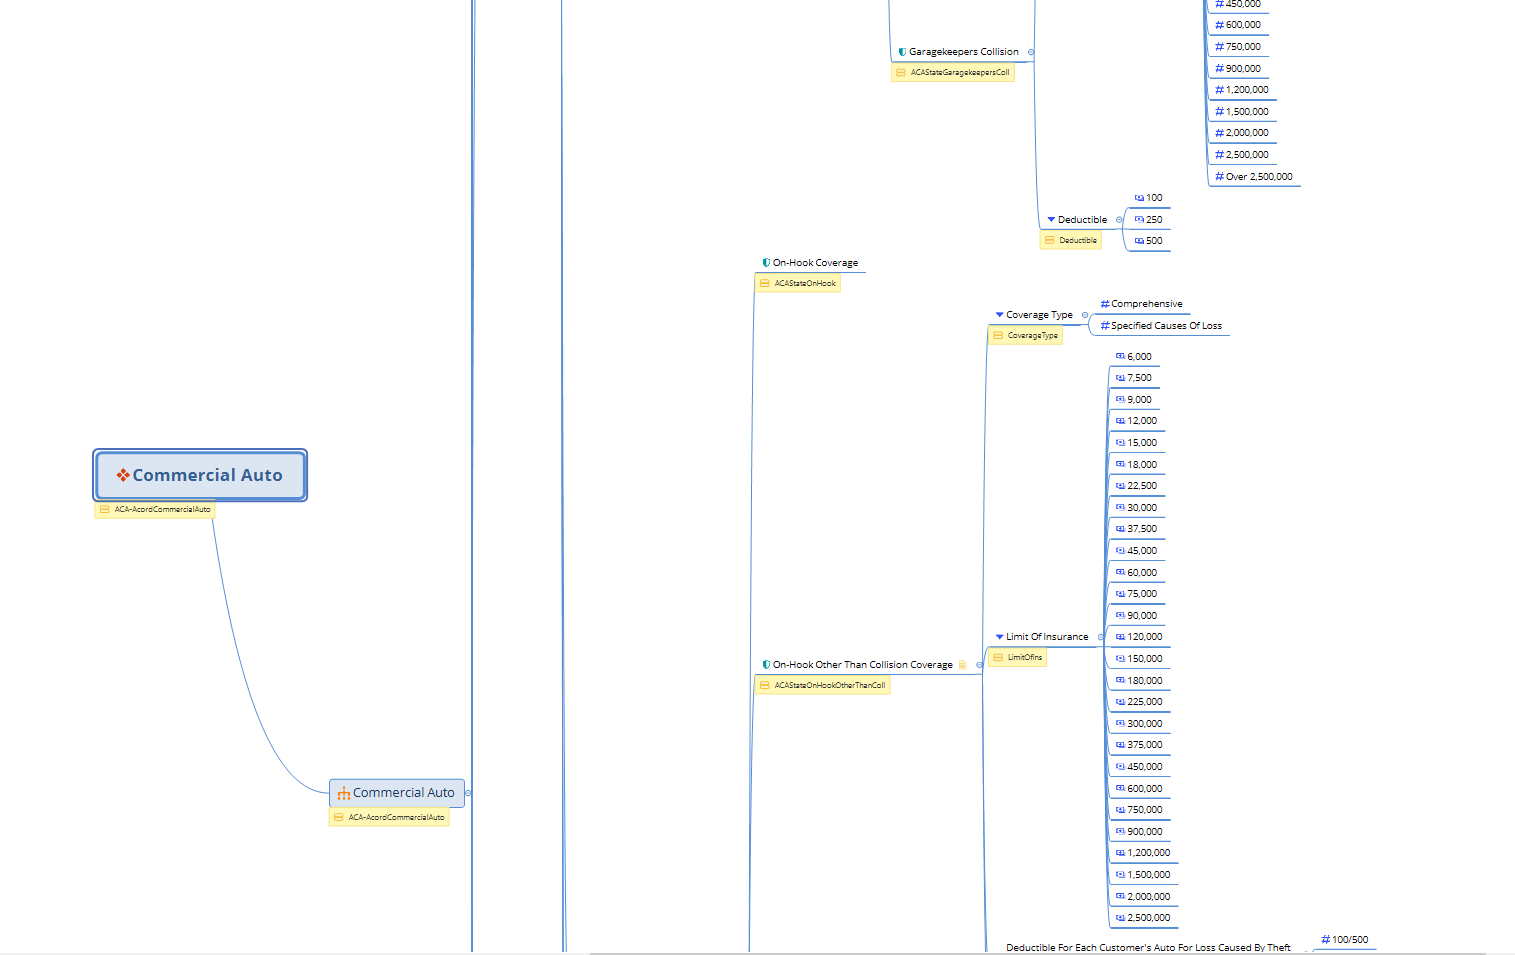This screenshot has width=1515, height=955.
Task: Click the red diamond icon on the root Commercial Auto node
Action: click(123, 475)
